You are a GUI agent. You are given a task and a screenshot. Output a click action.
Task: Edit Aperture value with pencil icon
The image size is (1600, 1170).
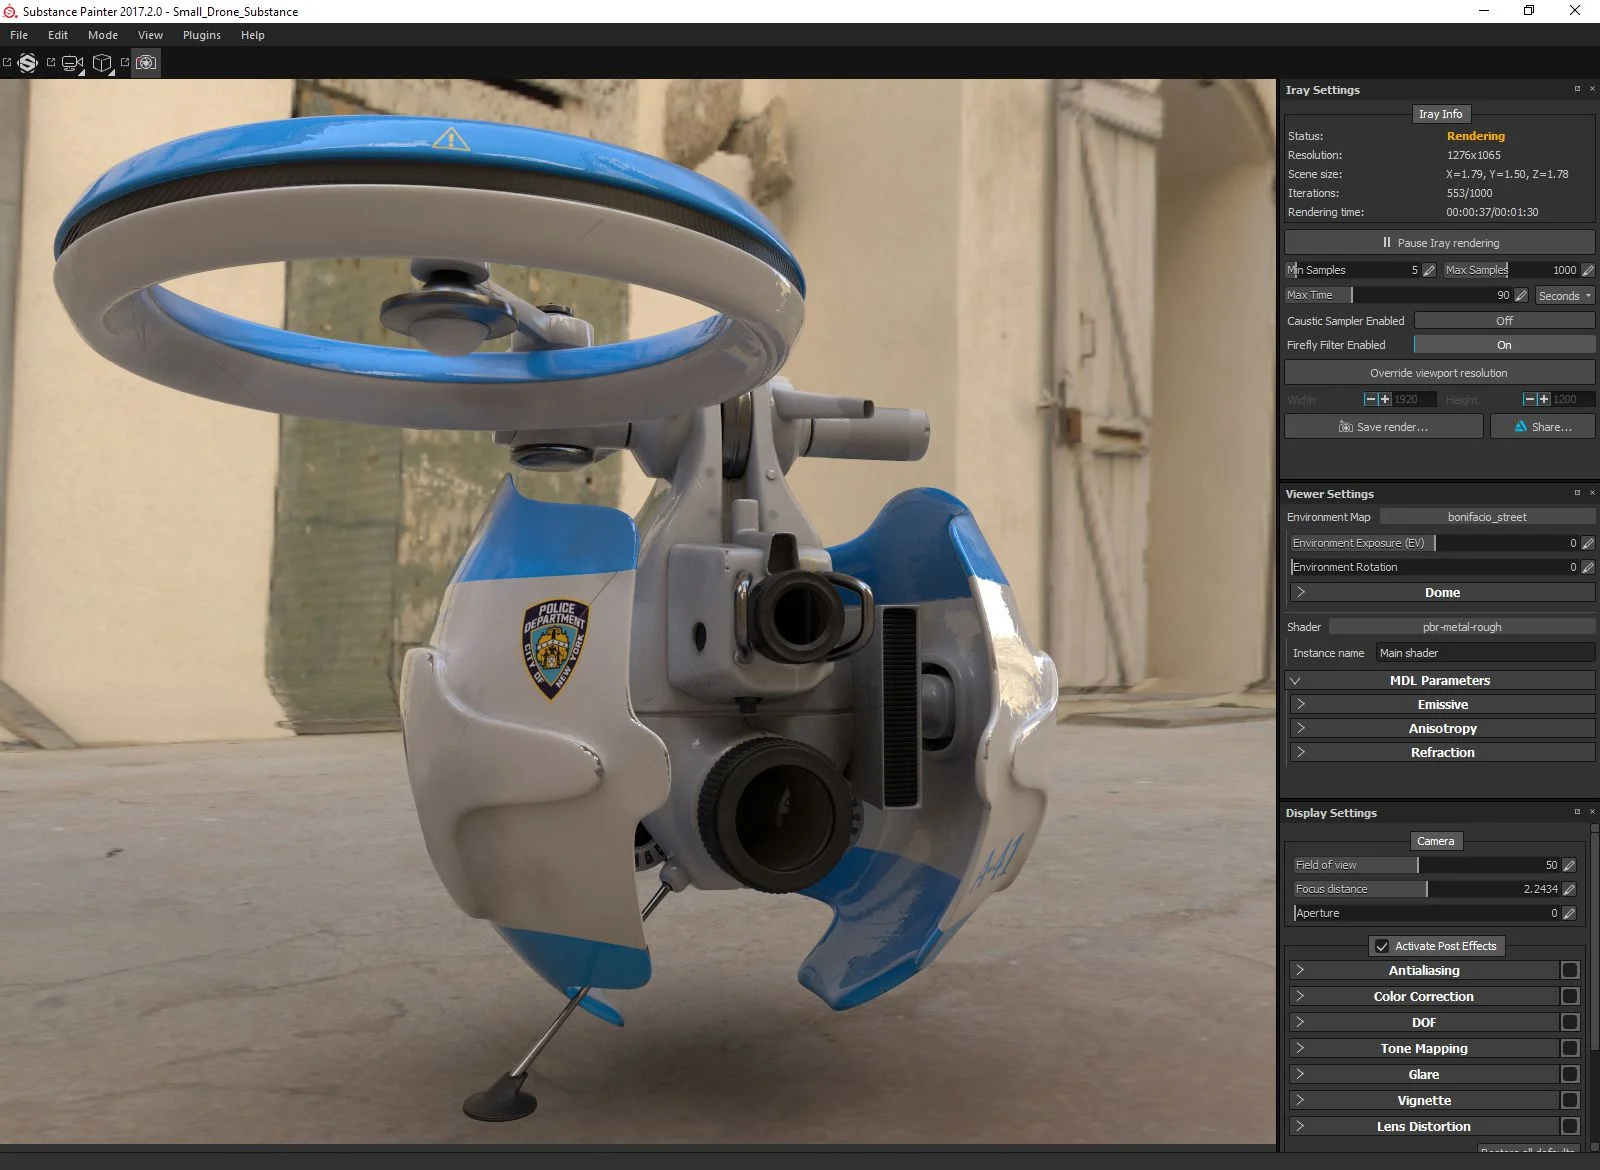pos(1569,913)
